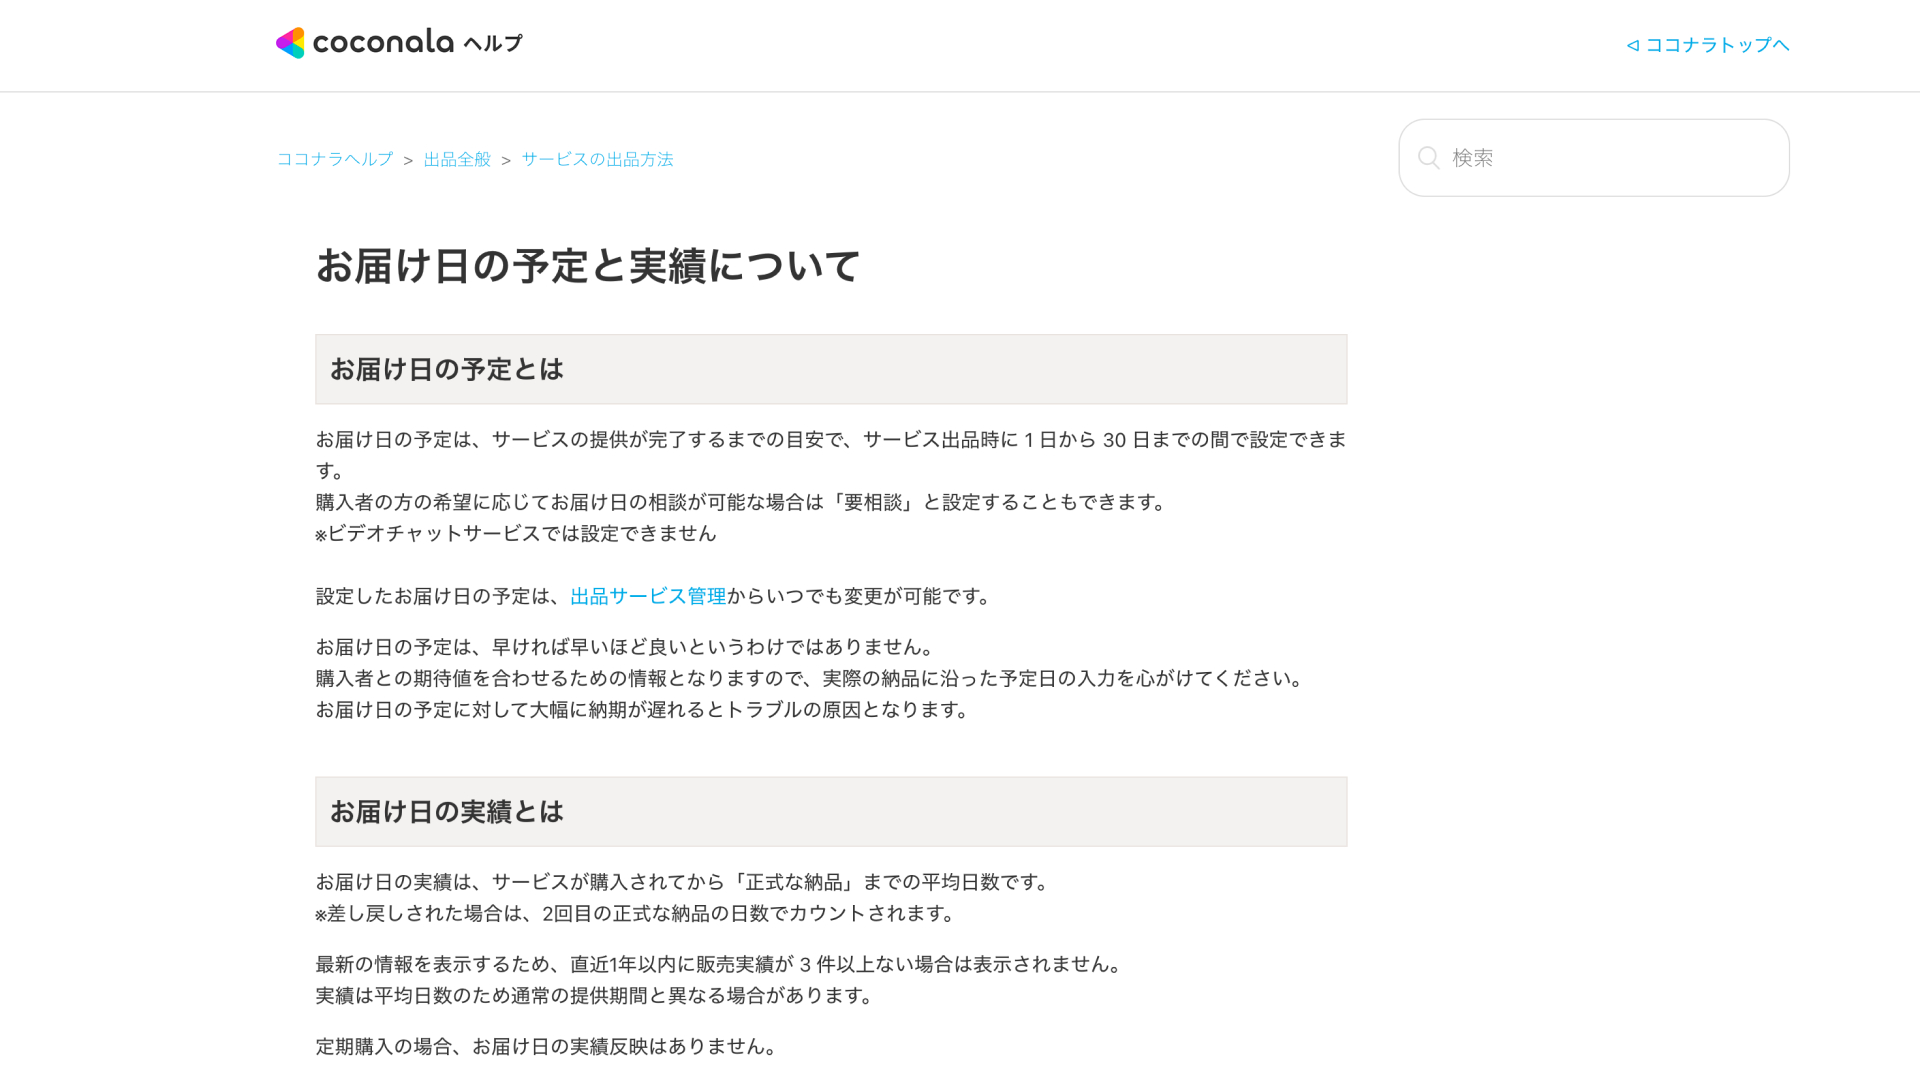
Task: Click the coconala ヘルプ wordmark text
Action: coord(418,43)
